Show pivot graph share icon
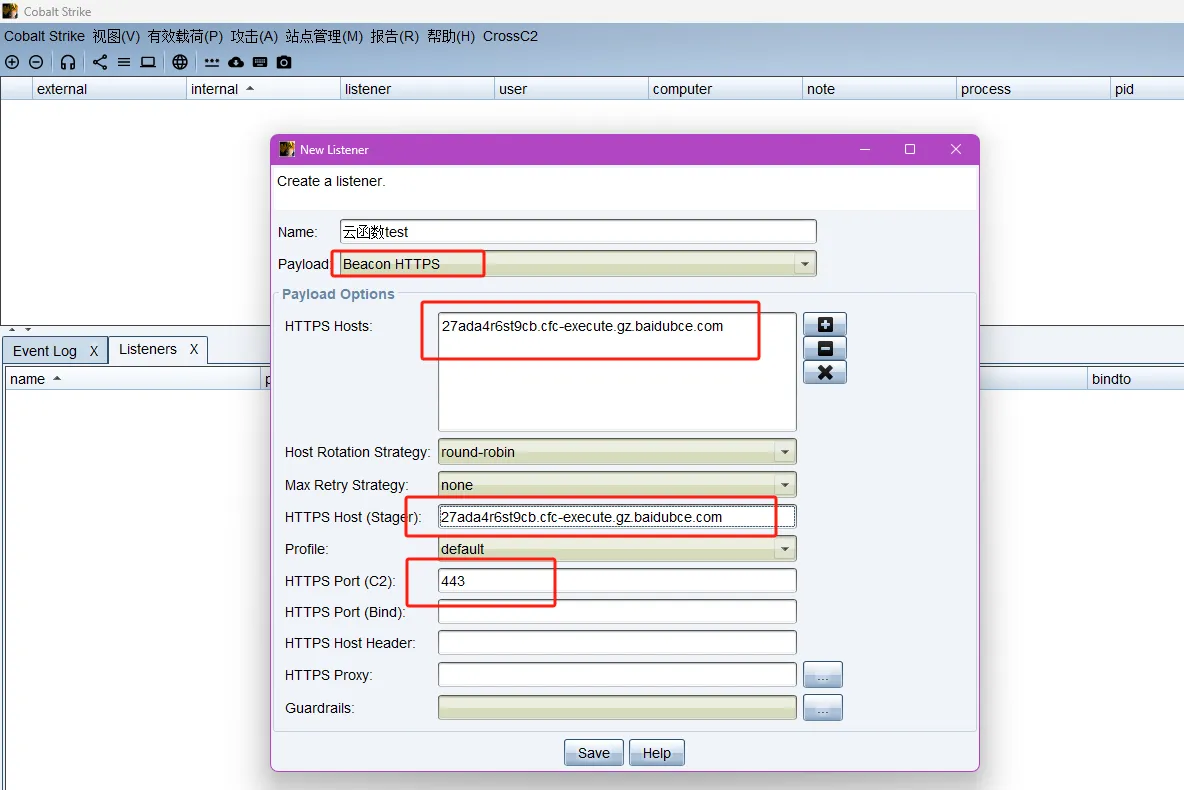 click(x=100, y=63)
